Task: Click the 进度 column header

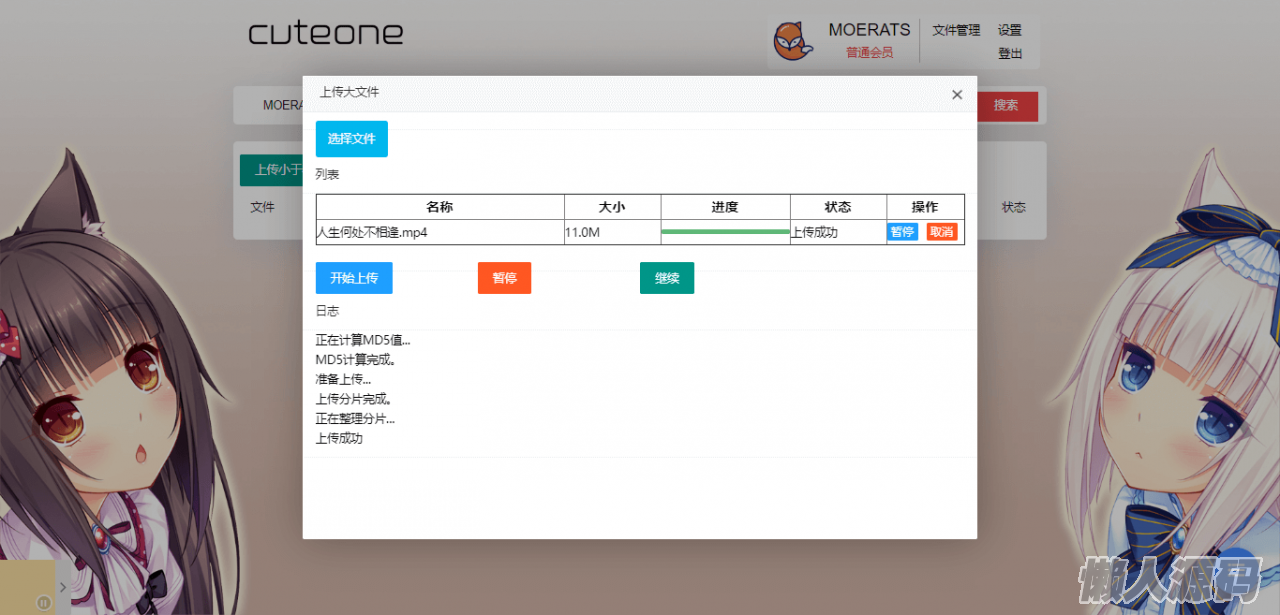Action: pos(725,207)
